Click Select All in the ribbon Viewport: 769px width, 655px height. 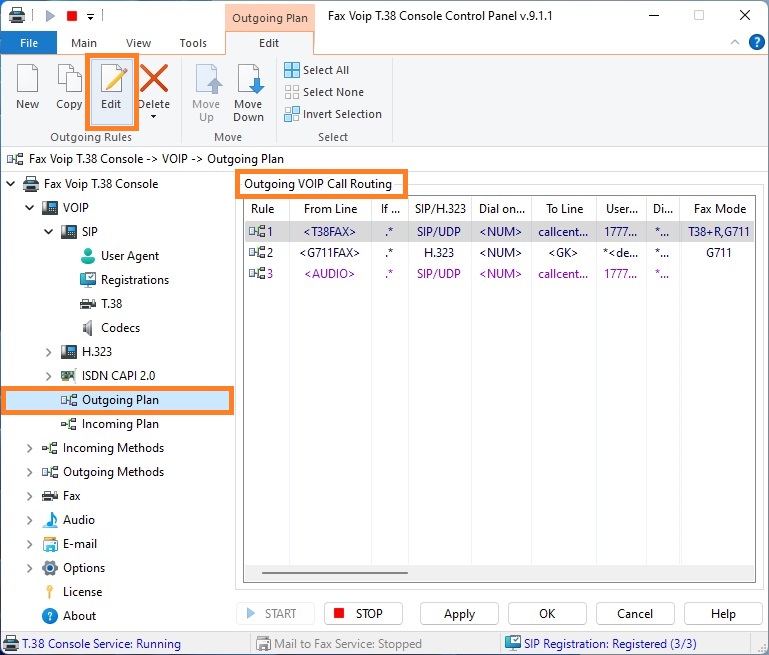[317, 70]
